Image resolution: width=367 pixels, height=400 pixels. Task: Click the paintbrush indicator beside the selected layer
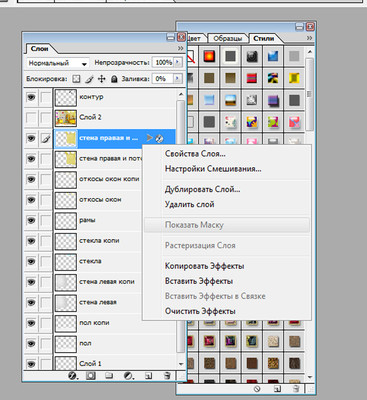45,138
